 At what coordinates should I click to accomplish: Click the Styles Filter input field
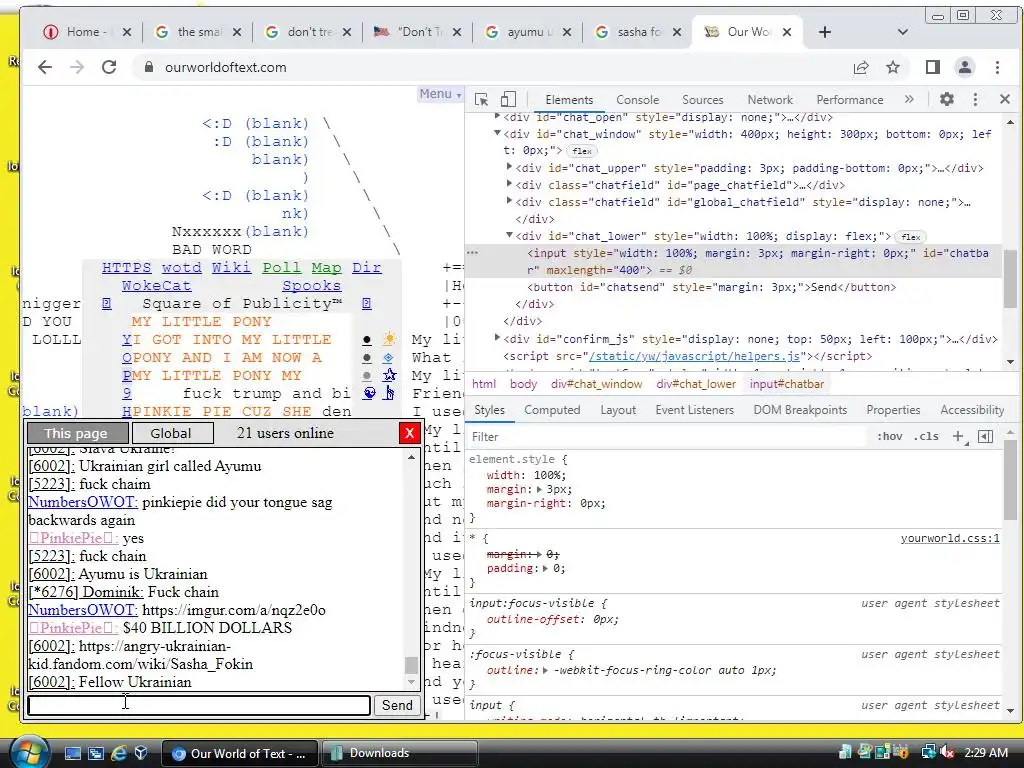669,436
